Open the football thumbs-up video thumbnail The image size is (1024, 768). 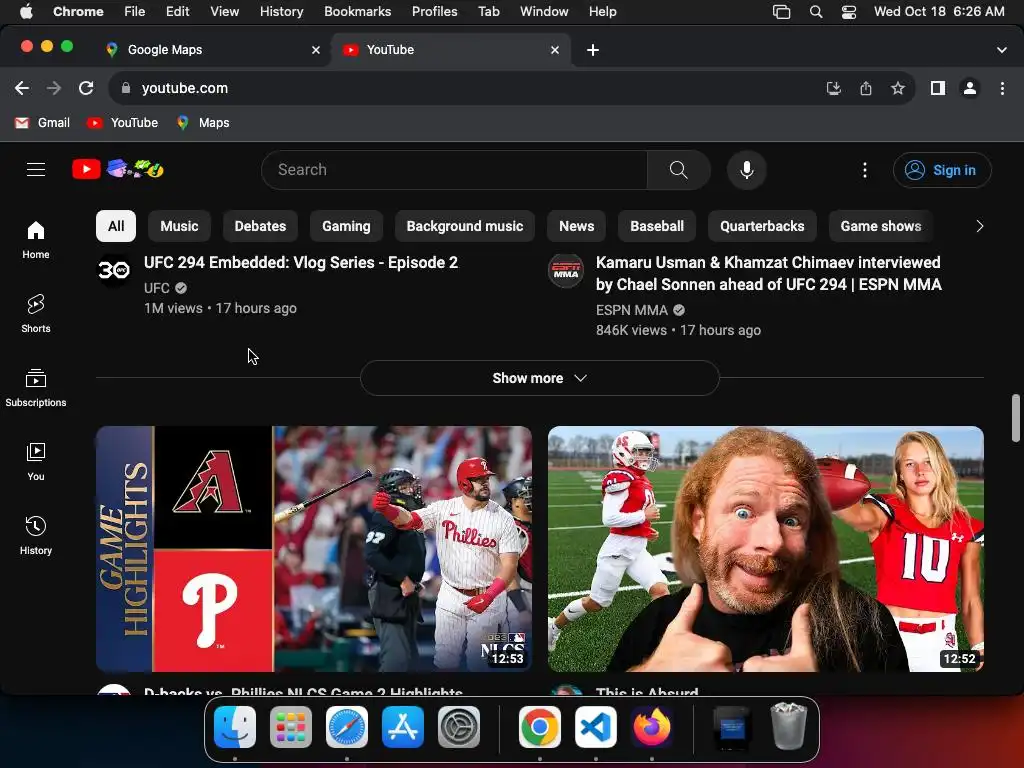tap(766, 549)
